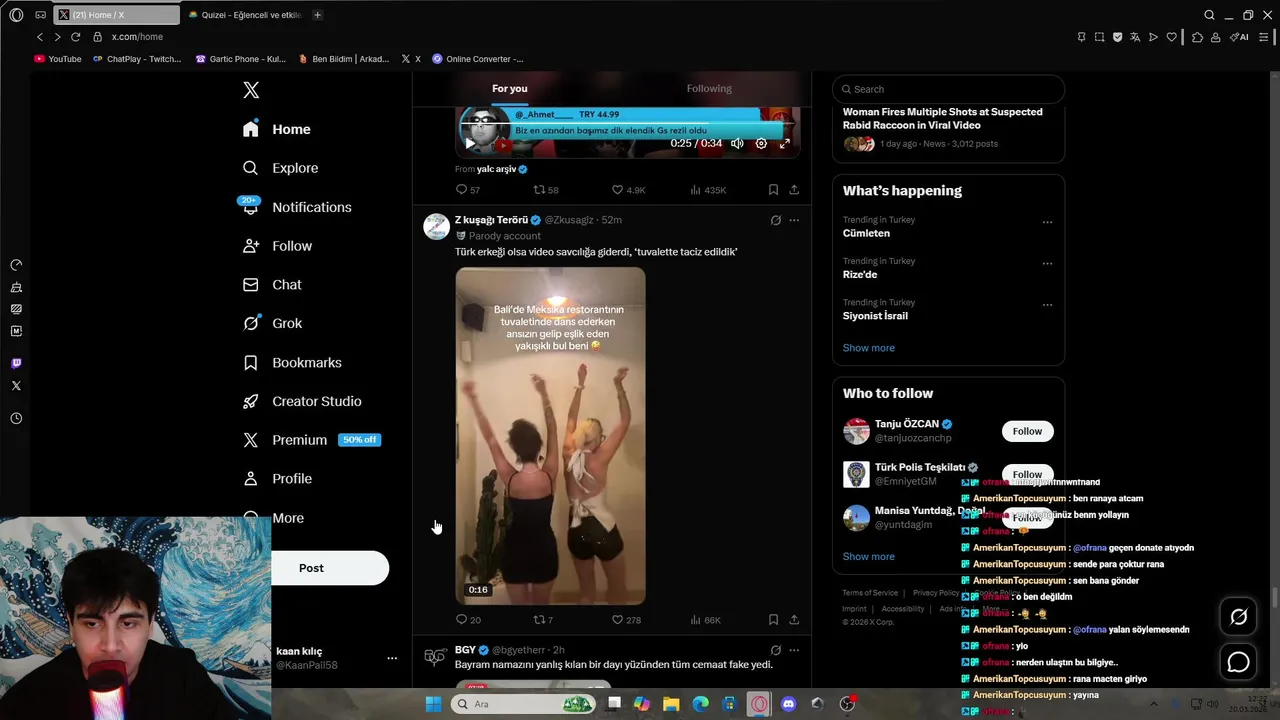Screen dimensions: 1280x720
Task: Click the X Search input field
Action: 948,89
